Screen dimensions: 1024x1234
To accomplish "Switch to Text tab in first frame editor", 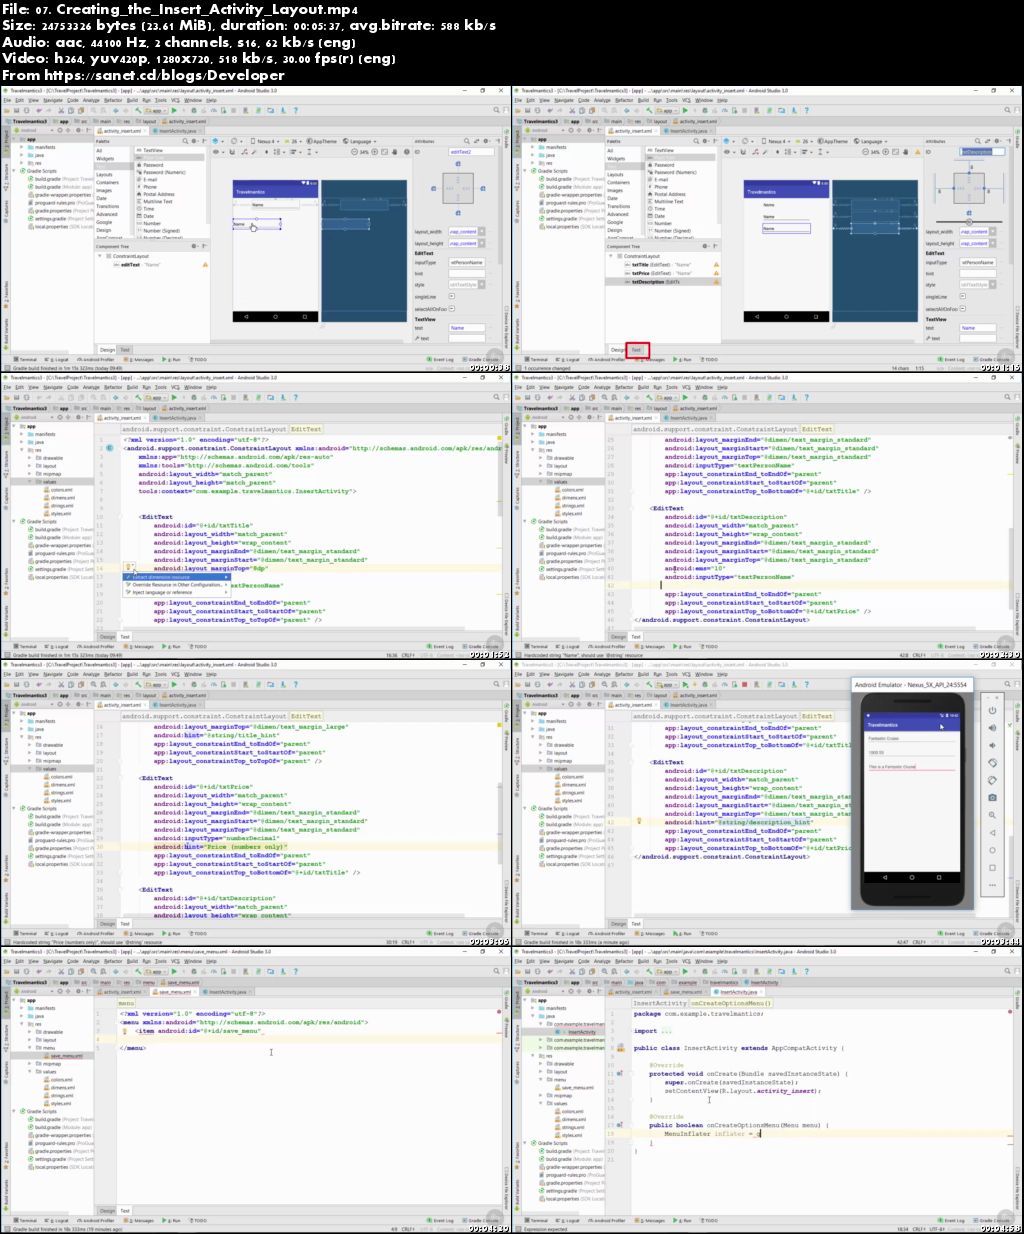I will click(125, 349).
